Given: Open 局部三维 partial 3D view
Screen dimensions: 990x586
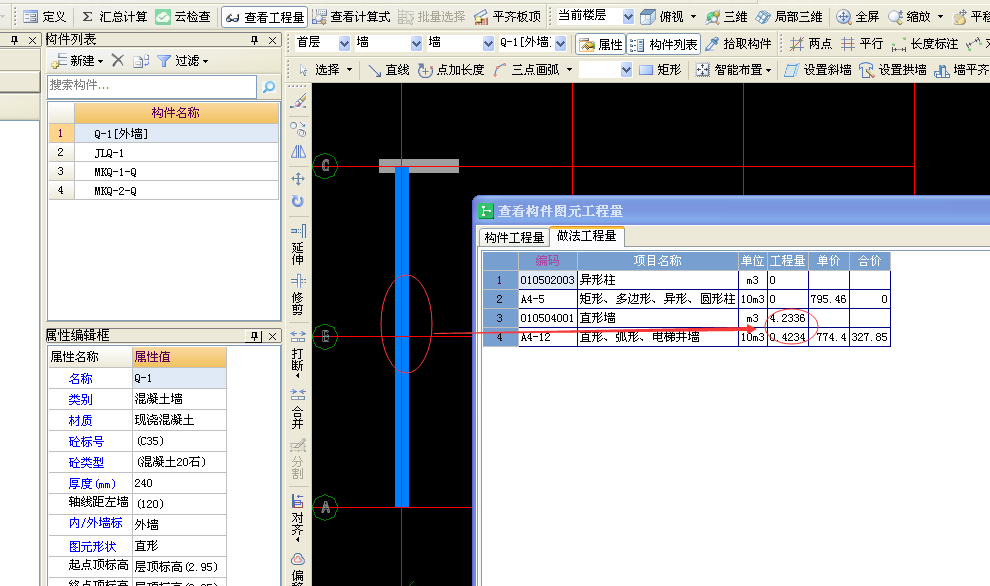Looking at the screenshot, I should (789, 16).
